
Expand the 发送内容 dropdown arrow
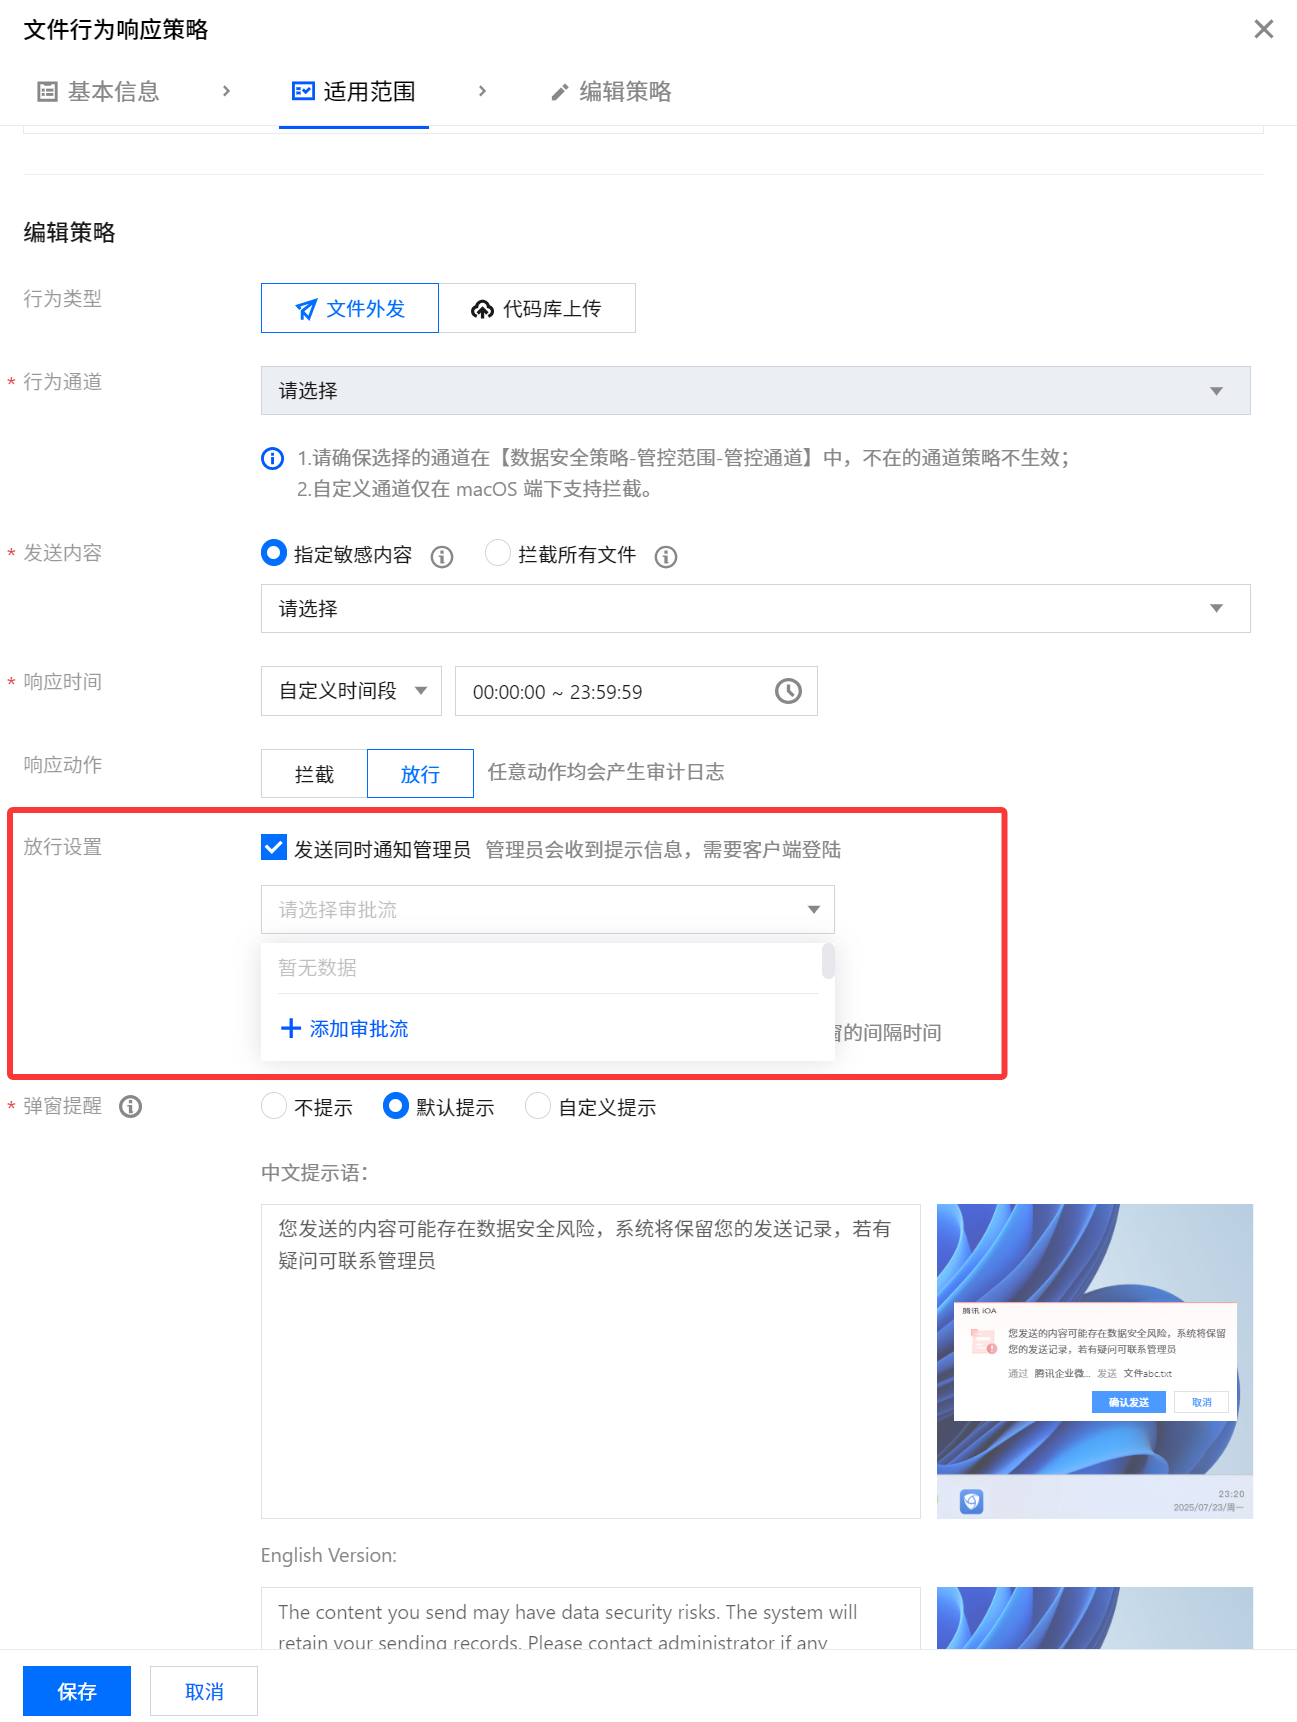tap(1216, 609)
